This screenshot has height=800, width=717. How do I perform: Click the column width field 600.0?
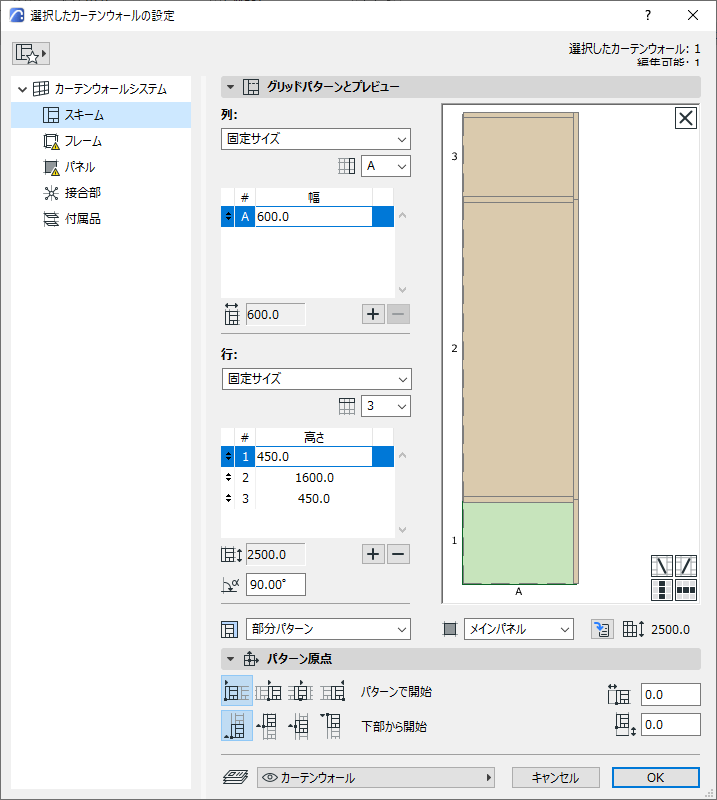click(313, 217)
